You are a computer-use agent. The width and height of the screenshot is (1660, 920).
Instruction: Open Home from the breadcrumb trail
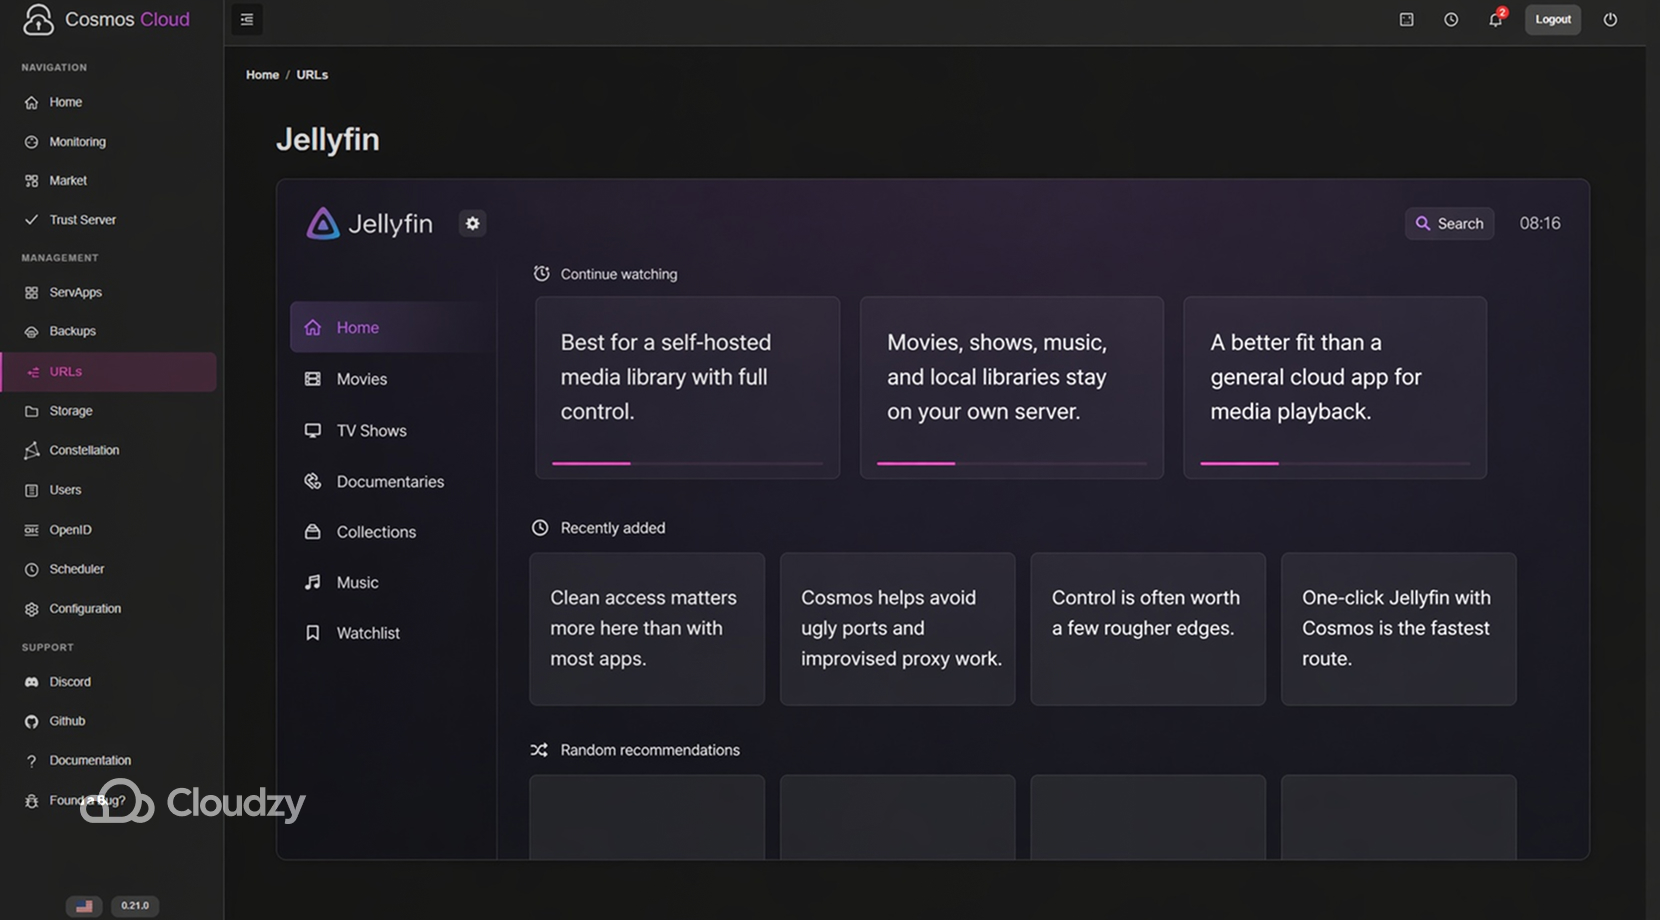pos(262,74)
